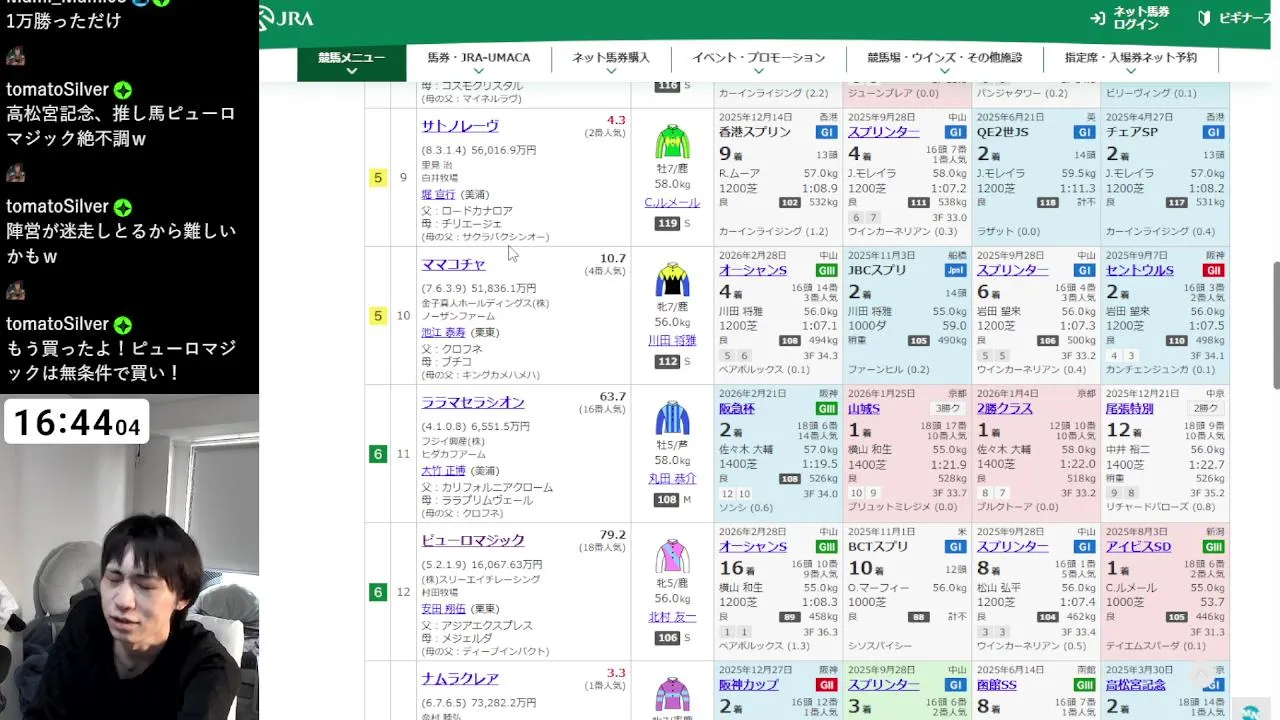Open the サトノレーヴ horse page link
This screenshot has width=1280, height=720.
(x=460, y=126)
